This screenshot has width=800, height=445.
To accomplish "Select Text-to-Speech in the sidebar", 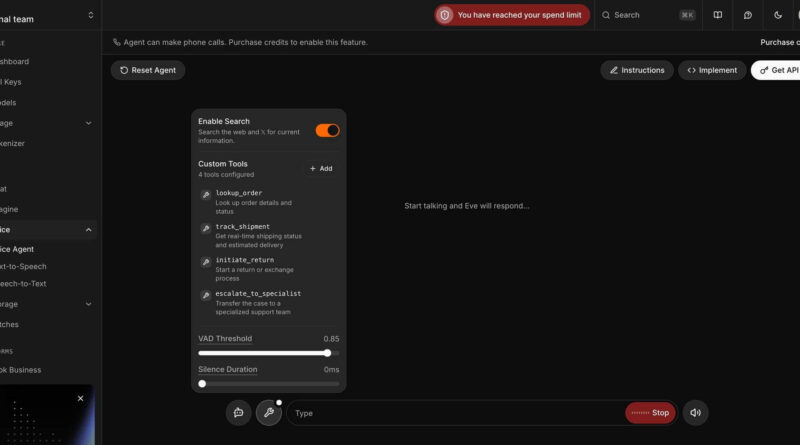I will click(23, 266).
